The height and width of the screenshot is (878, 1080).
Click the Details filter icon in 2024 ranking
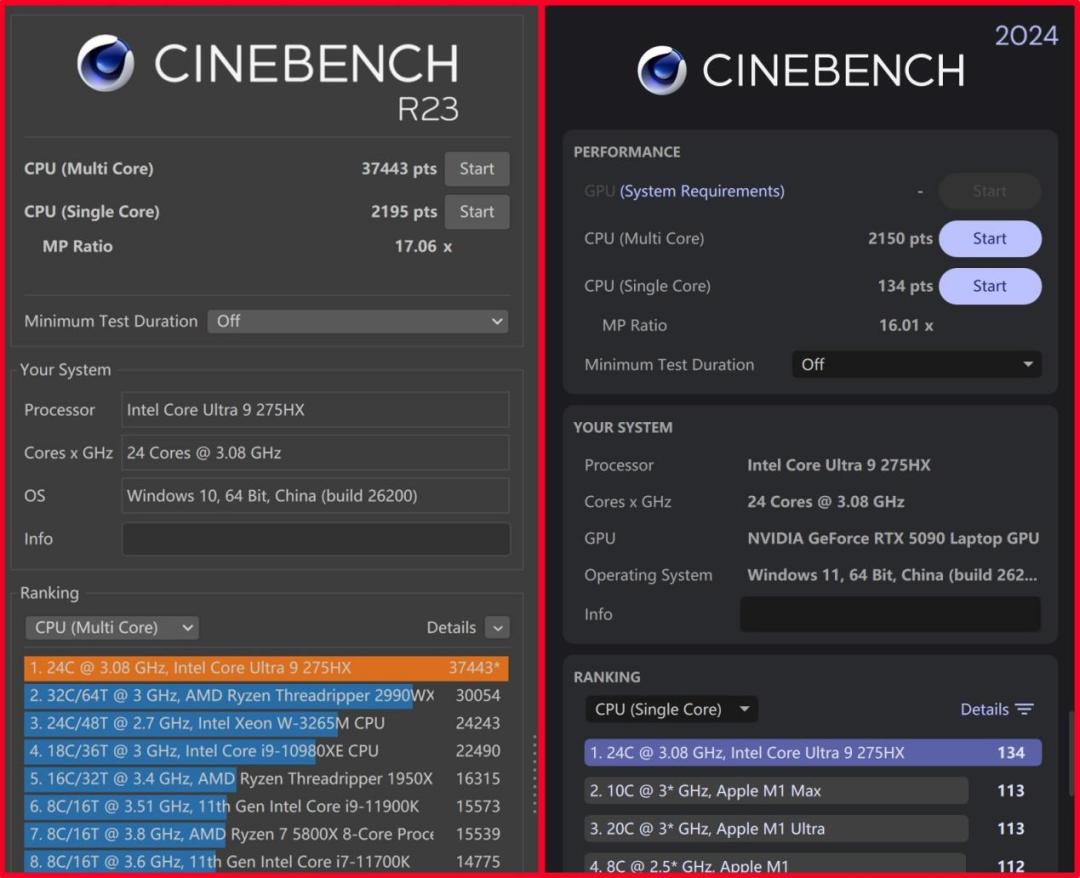[1024, 709]
